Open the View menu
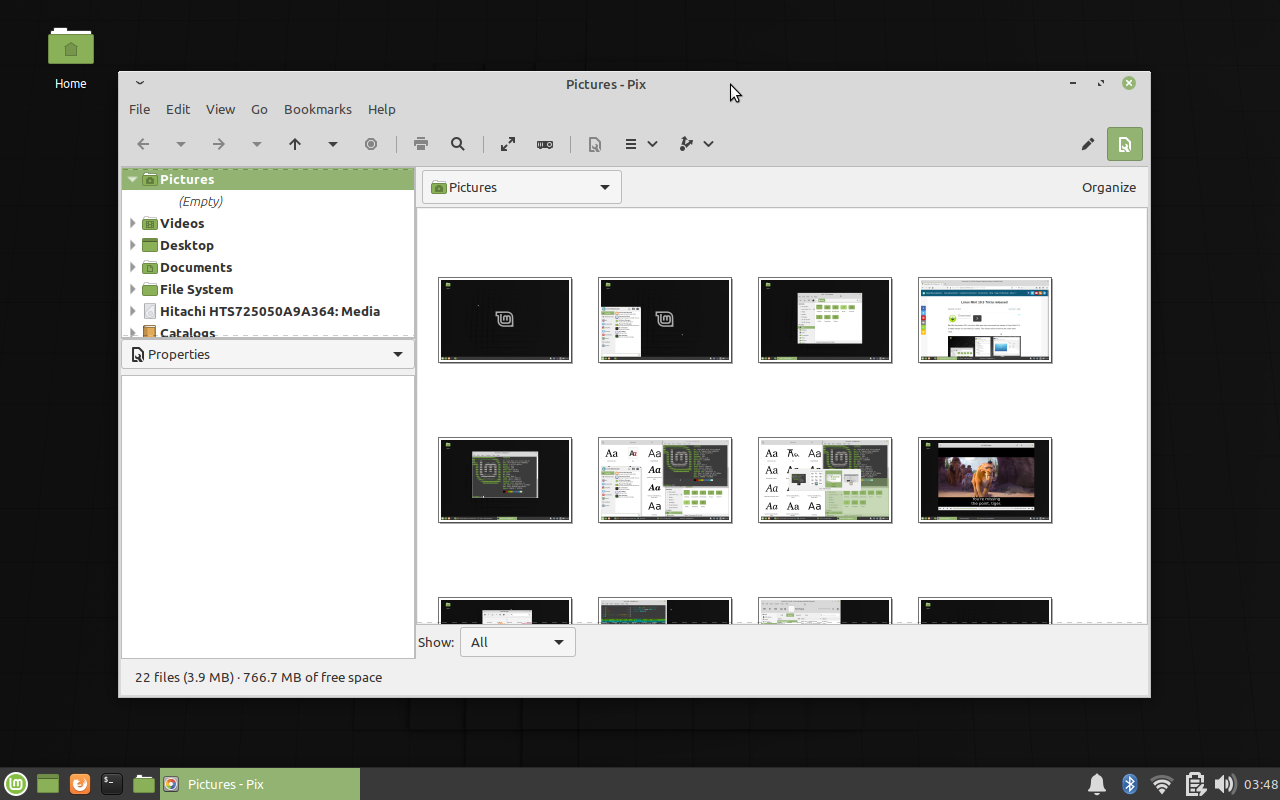The width and height of the screenshot is (1280, 800). click(x=220, y=109)
